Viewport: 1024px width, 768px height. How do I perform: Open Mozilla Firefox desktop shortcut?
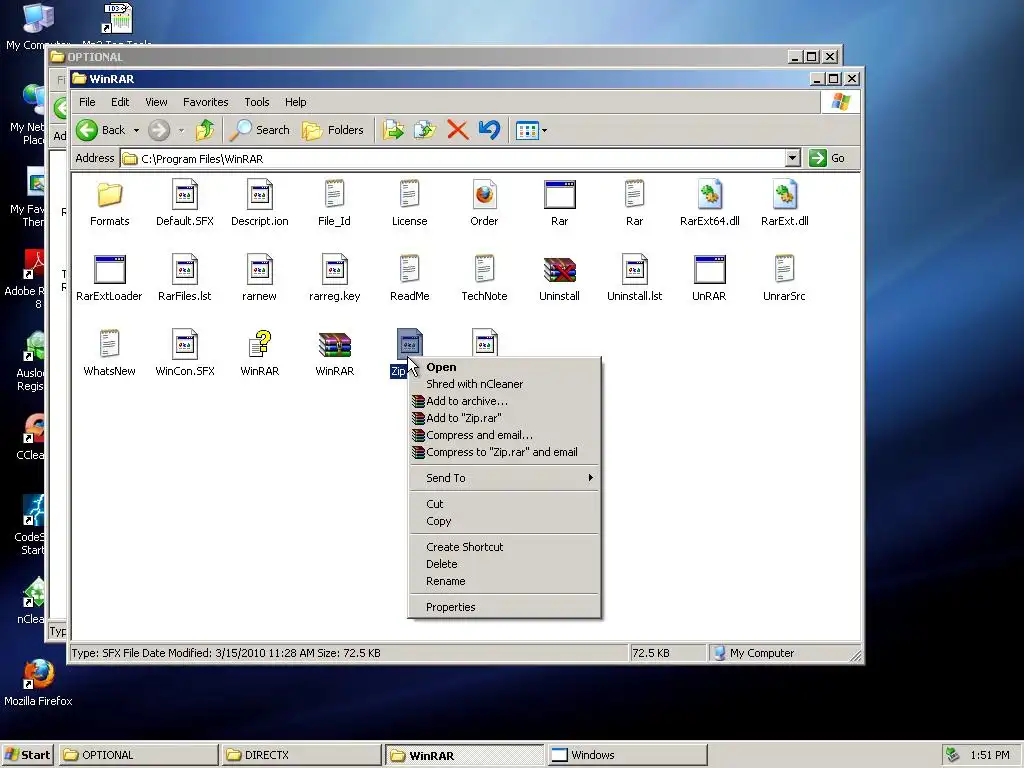tap(38, 683)
